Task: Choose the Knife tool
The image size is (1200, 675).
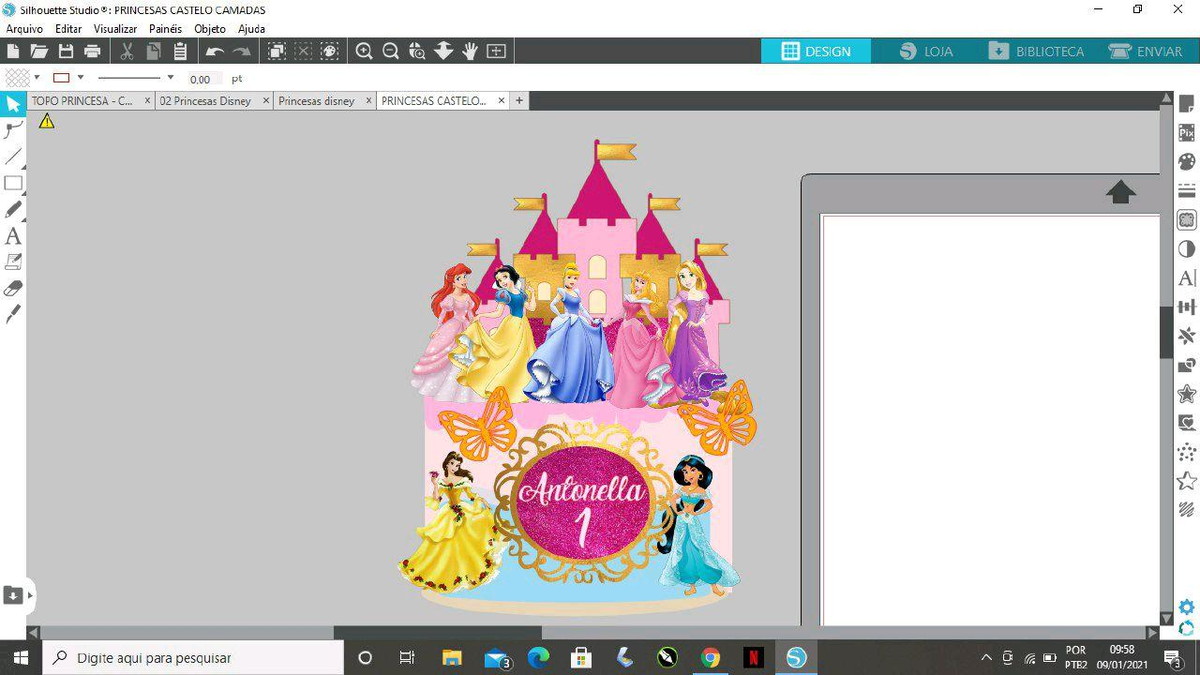Action: point(13,314)
